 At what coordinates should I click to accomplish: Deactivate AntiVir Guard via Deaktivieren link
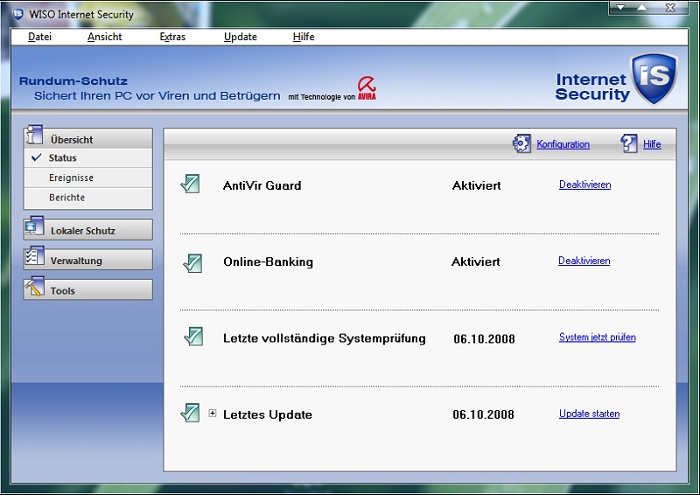pos(584,184)
